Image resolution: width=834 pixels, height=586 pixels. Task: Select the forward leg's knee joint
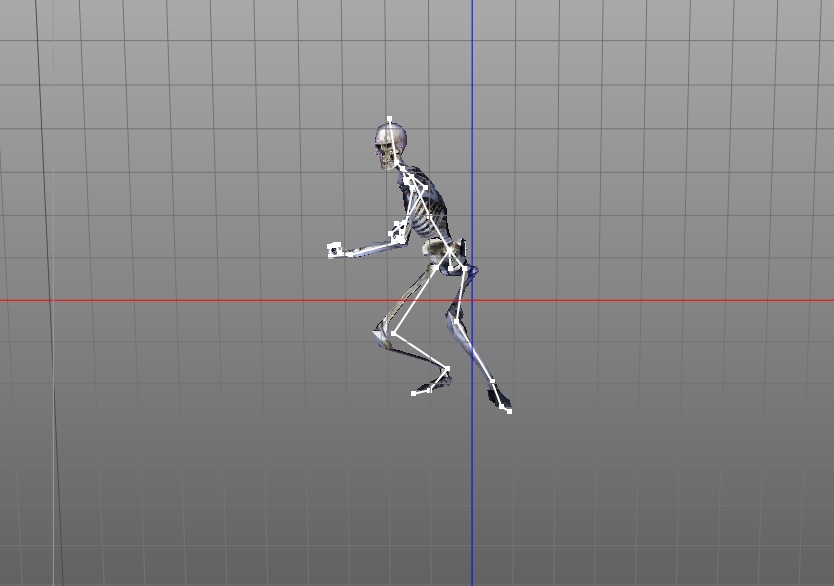(x=392, y=334)
